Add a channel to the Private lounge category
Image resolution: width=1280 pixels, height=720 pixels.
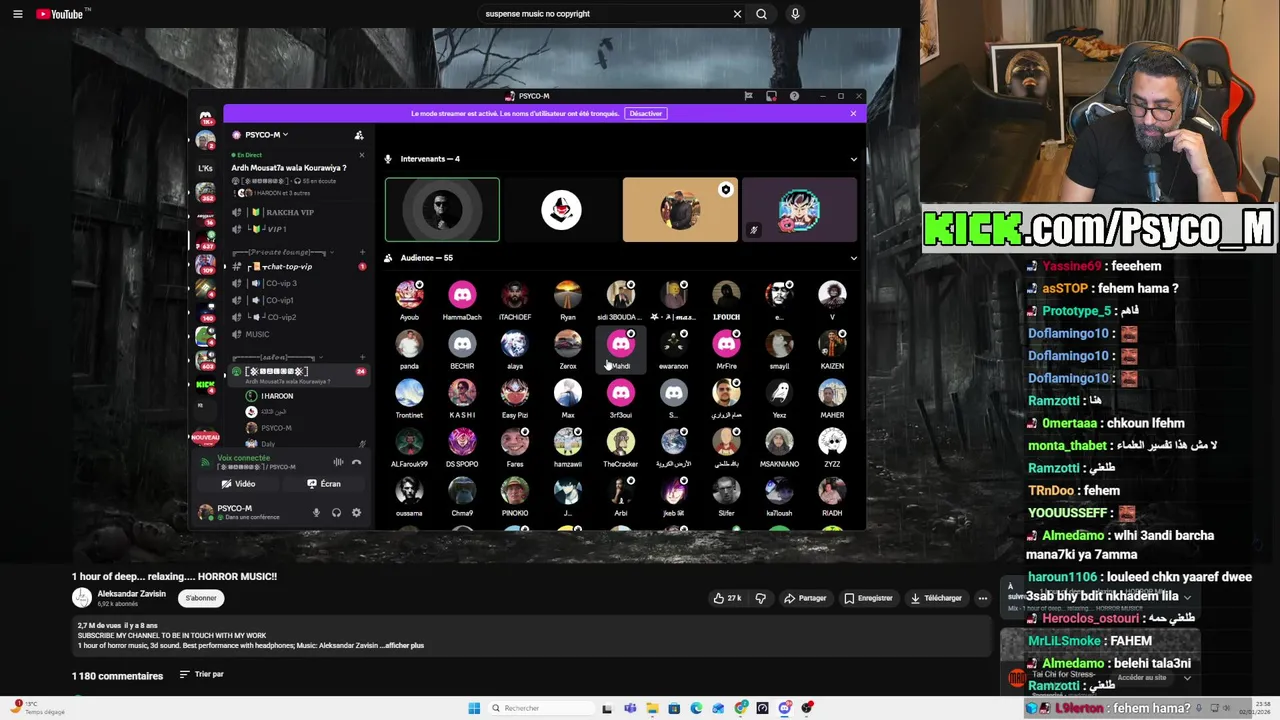tap(360, 252)
